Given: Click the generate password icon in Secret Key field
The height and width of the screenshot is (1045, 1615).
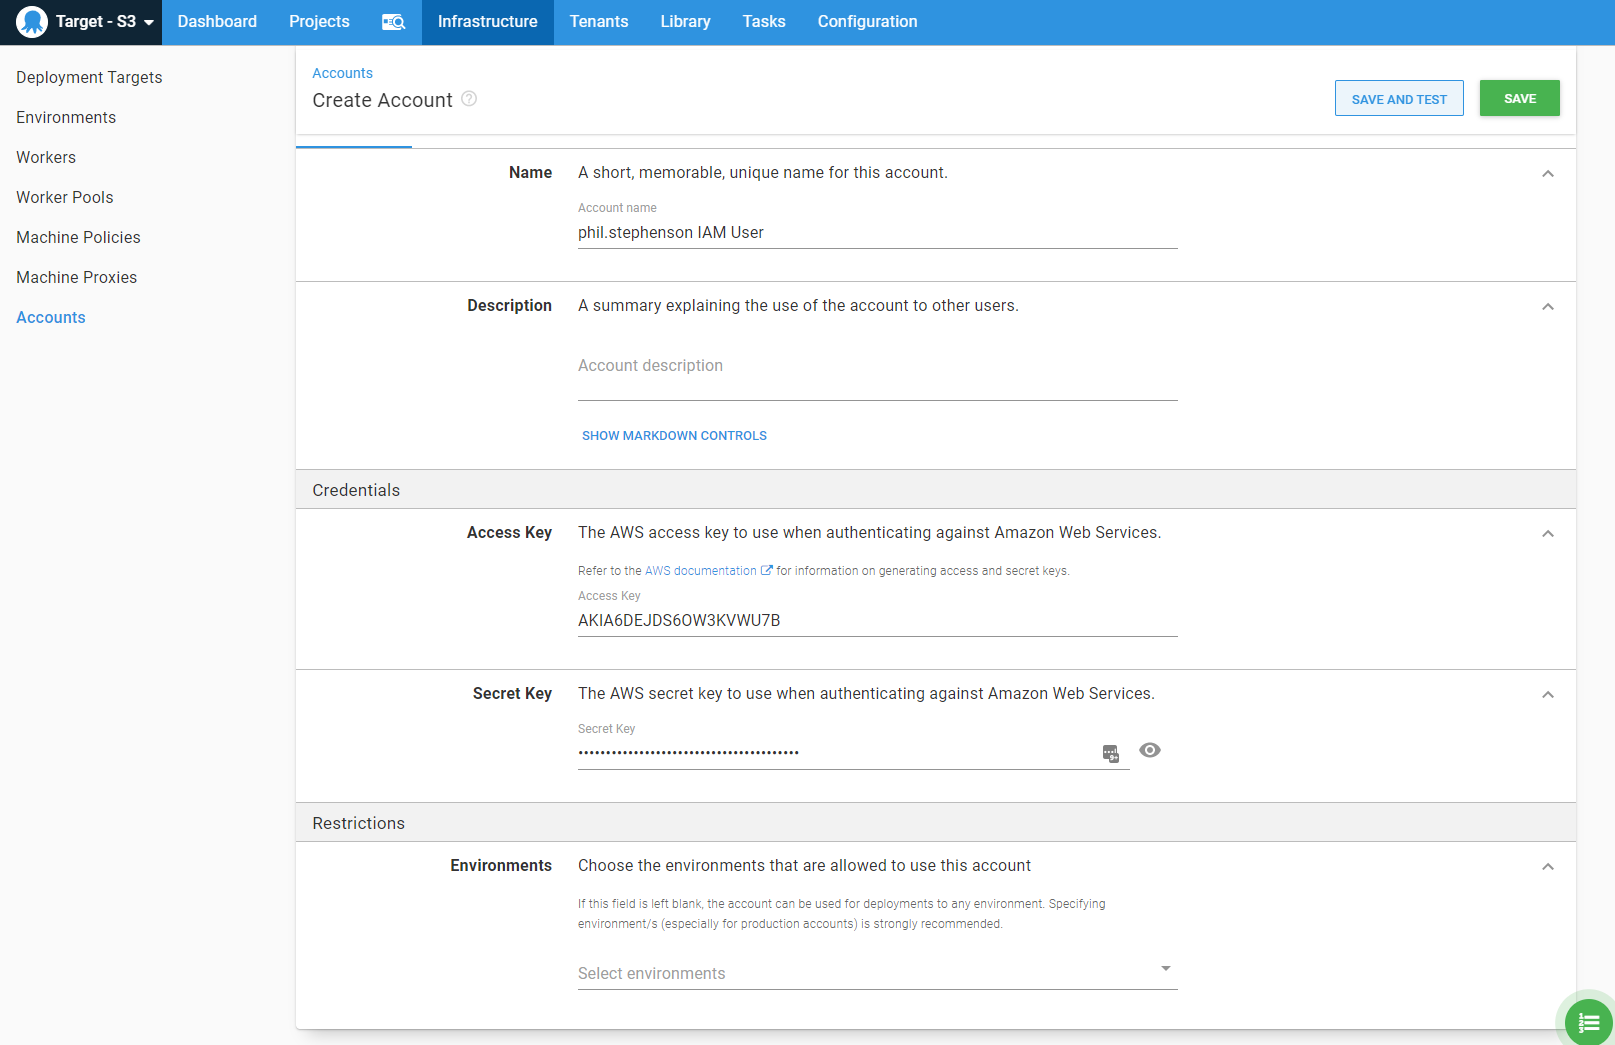Looking at the screenshot, I should 1110,753.
